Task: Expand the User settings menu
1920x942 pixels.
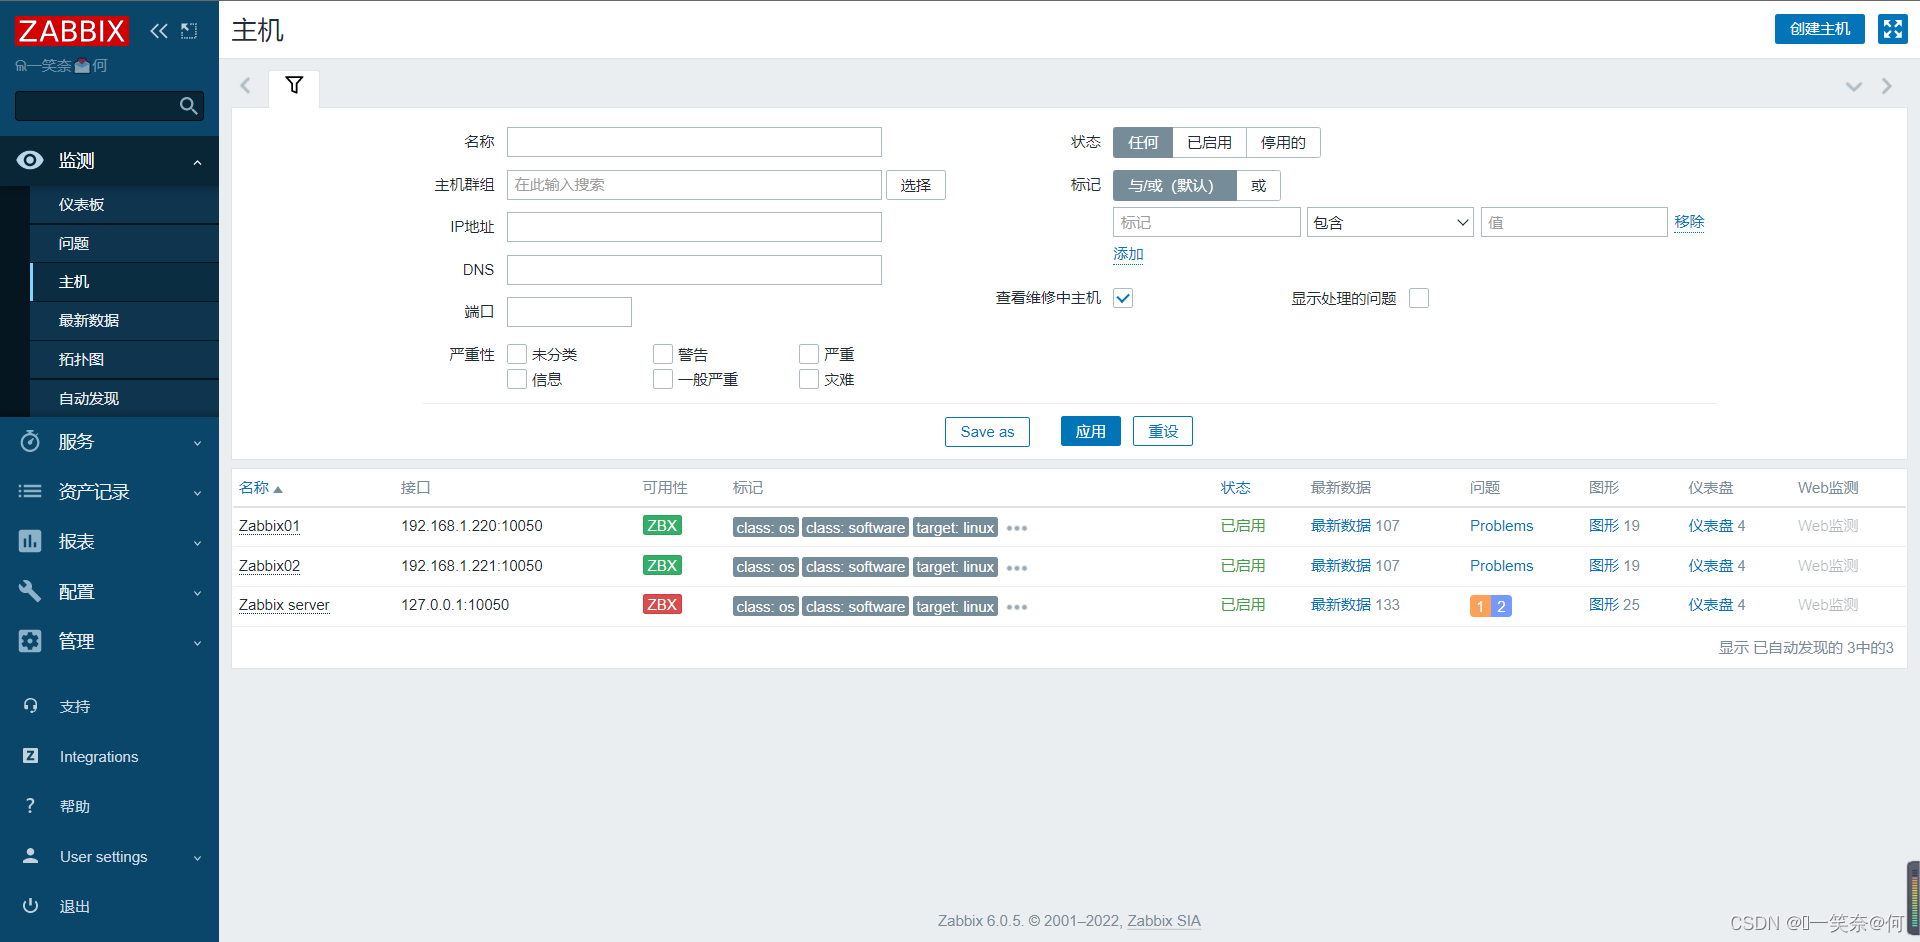Action: [197, 858]
